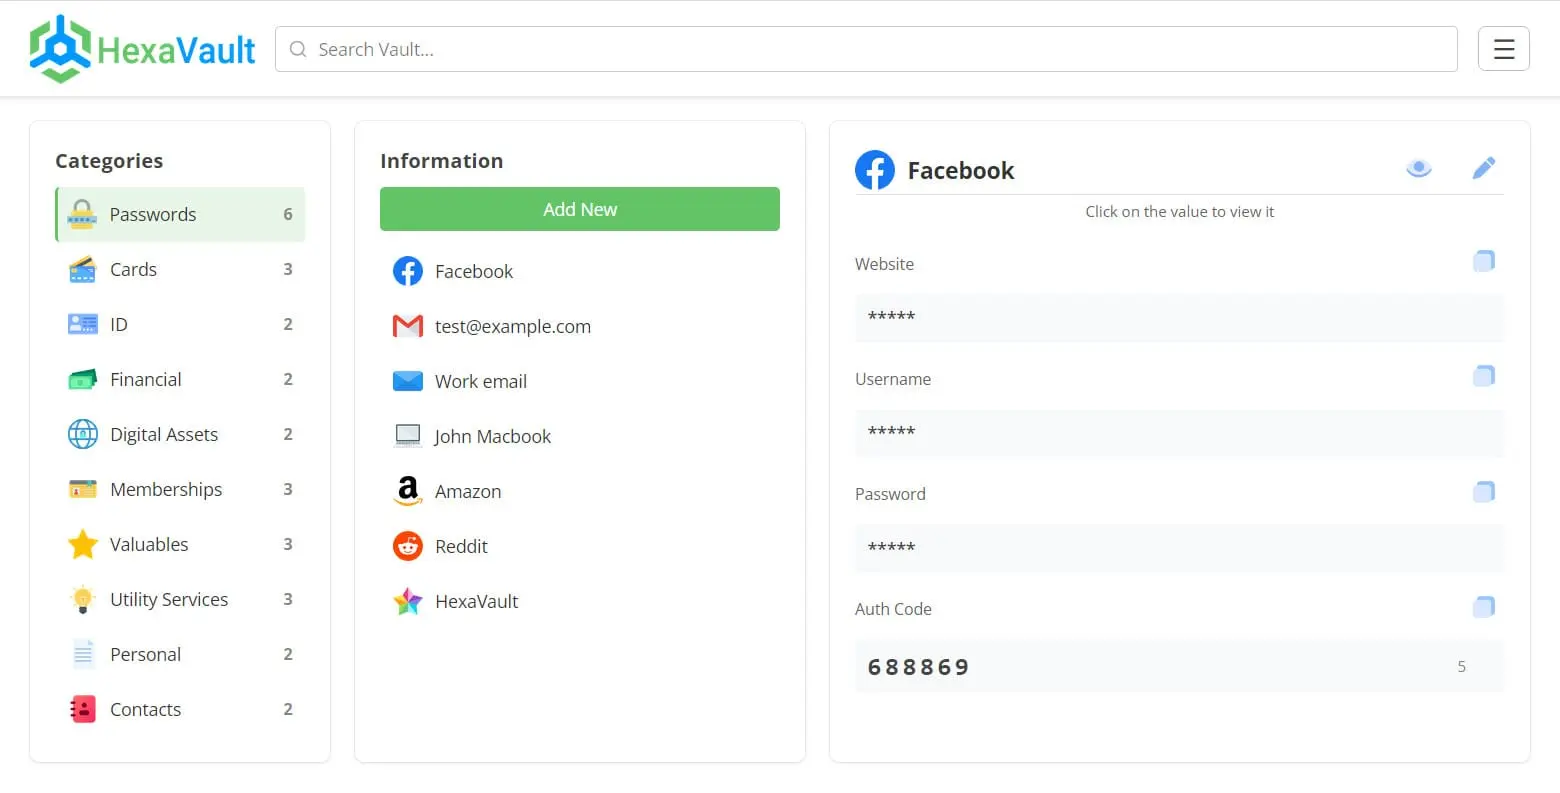Open the Cards category
The width and height of the screenshot is (1560, 793).
[x=180, y=269]
